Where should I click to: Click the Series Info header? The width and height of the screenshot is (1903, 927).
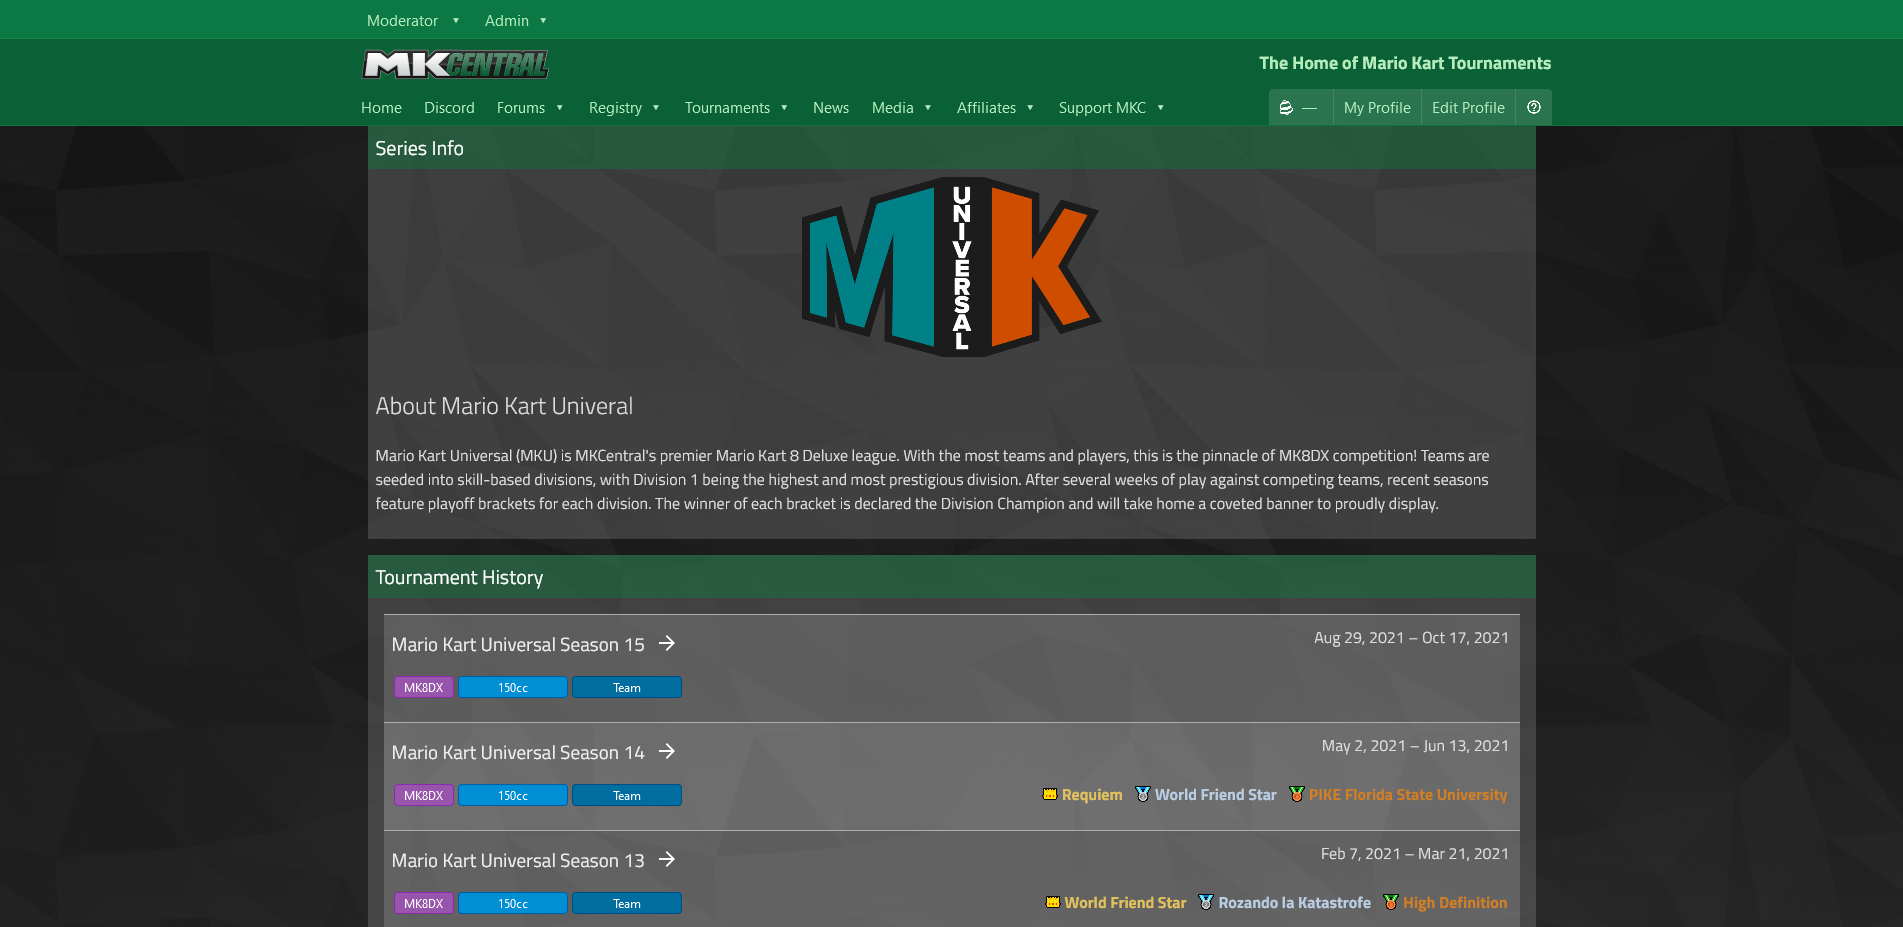click(x=951, y=148)
